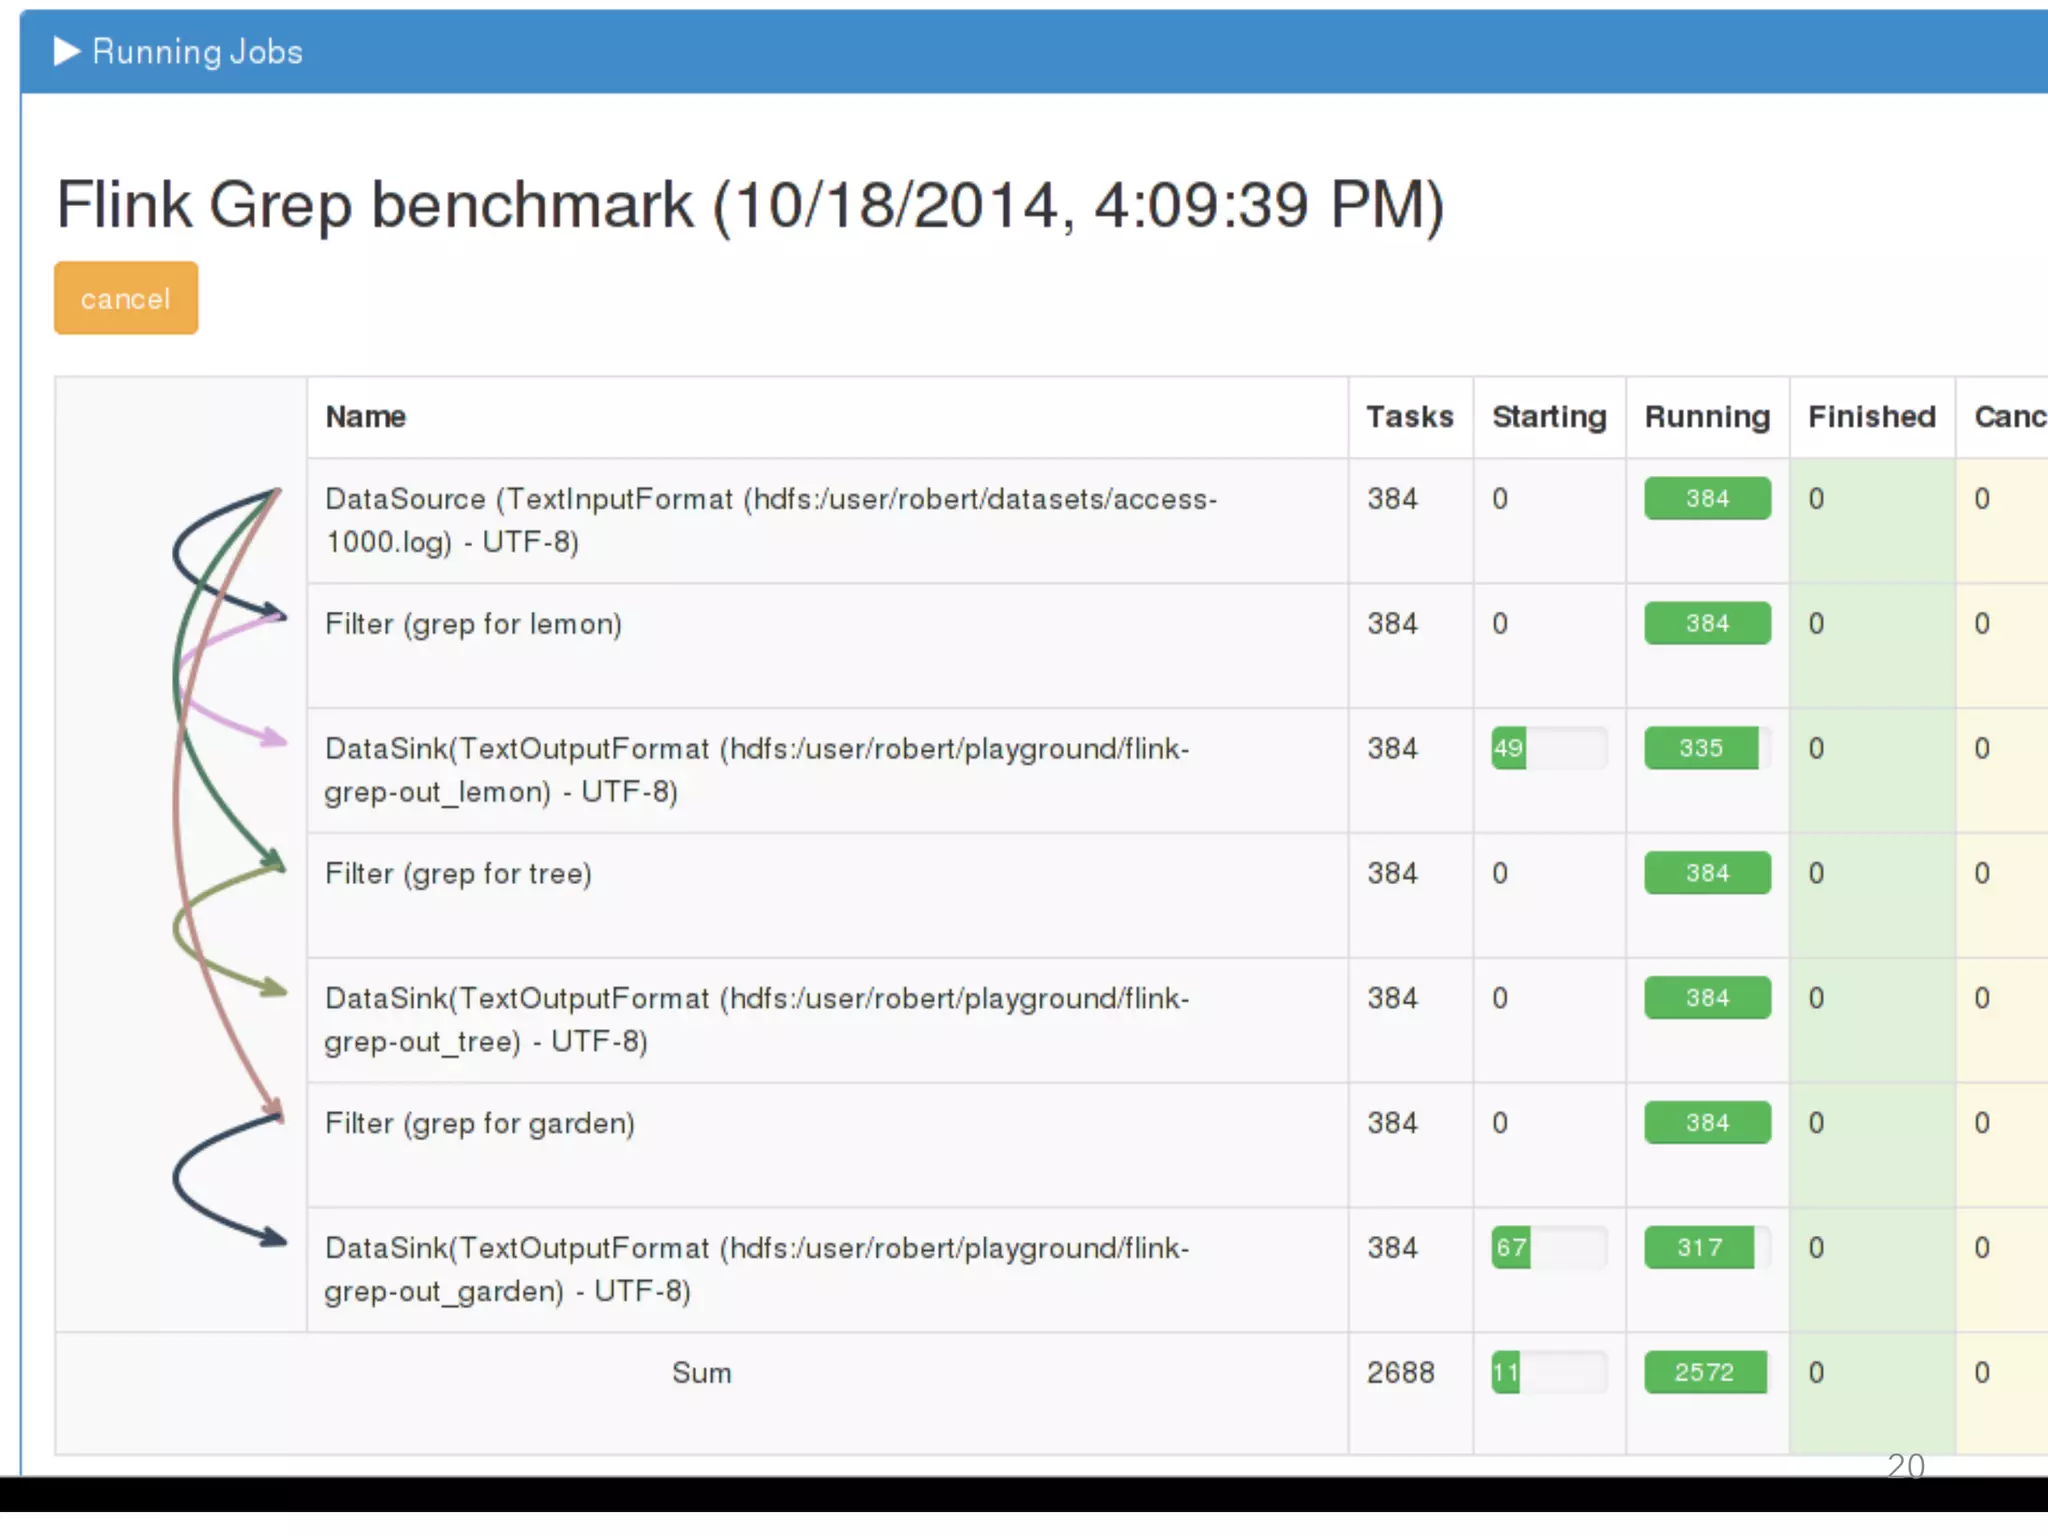The image size is (2048, 1536).
Task: Click the Running Jobs play triangle icon
Action: click(x=66, y=51)
